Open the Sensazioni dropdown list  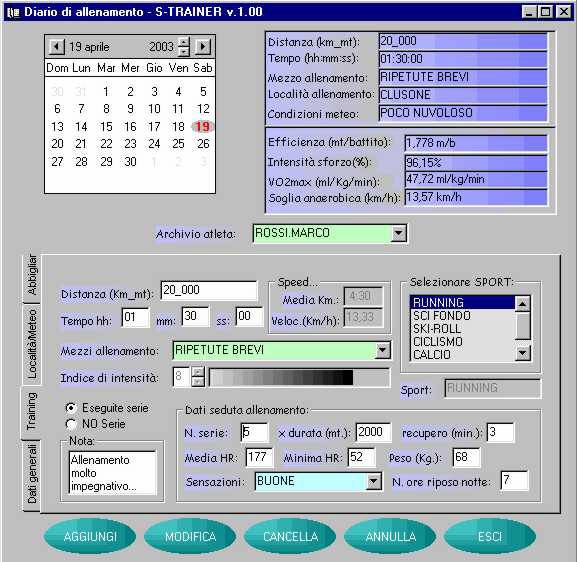pyautogui.click(x=374, y=481)
